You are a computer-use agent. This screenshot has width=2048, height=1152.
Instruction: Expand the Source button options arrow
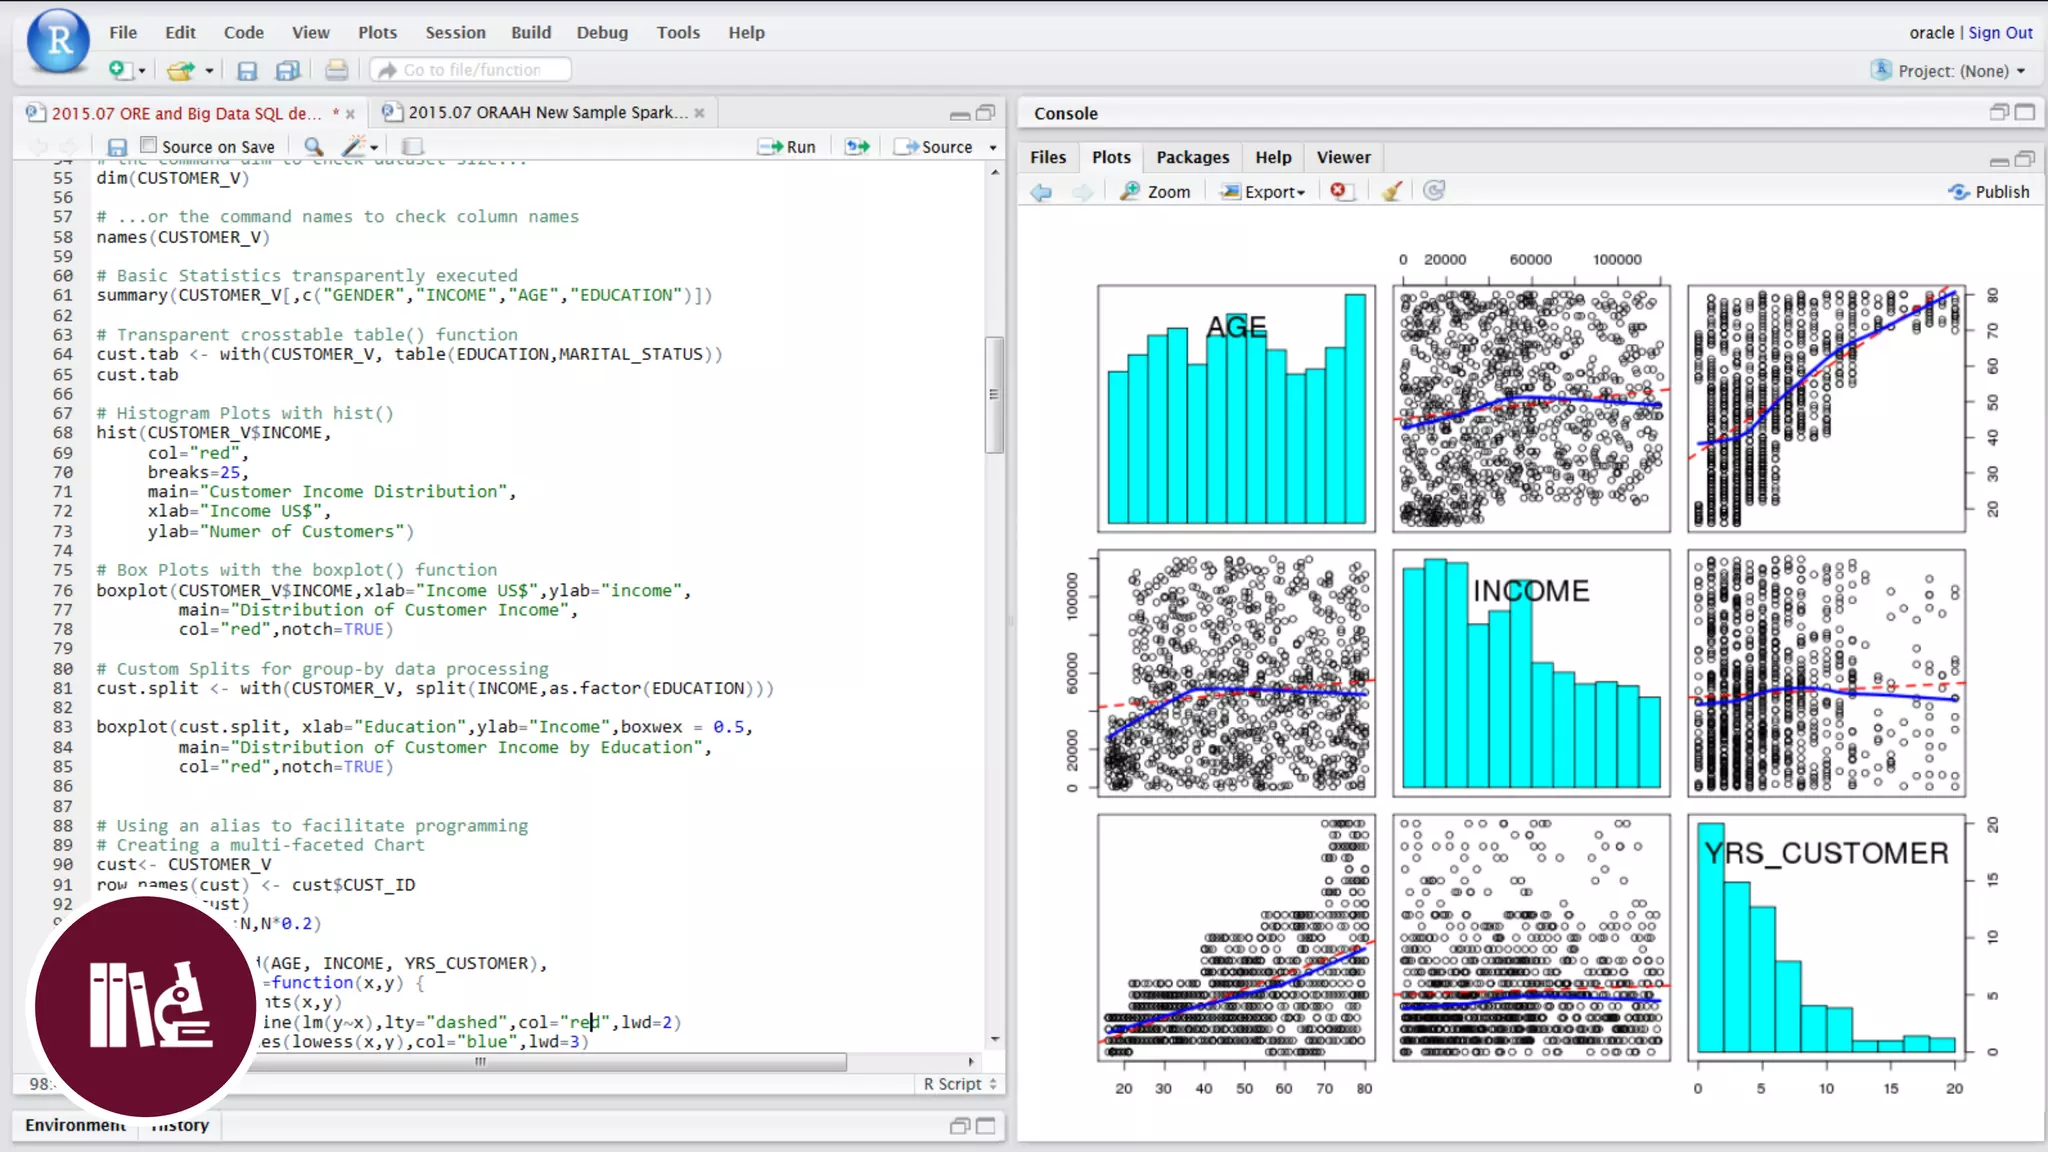click(993, 147)
